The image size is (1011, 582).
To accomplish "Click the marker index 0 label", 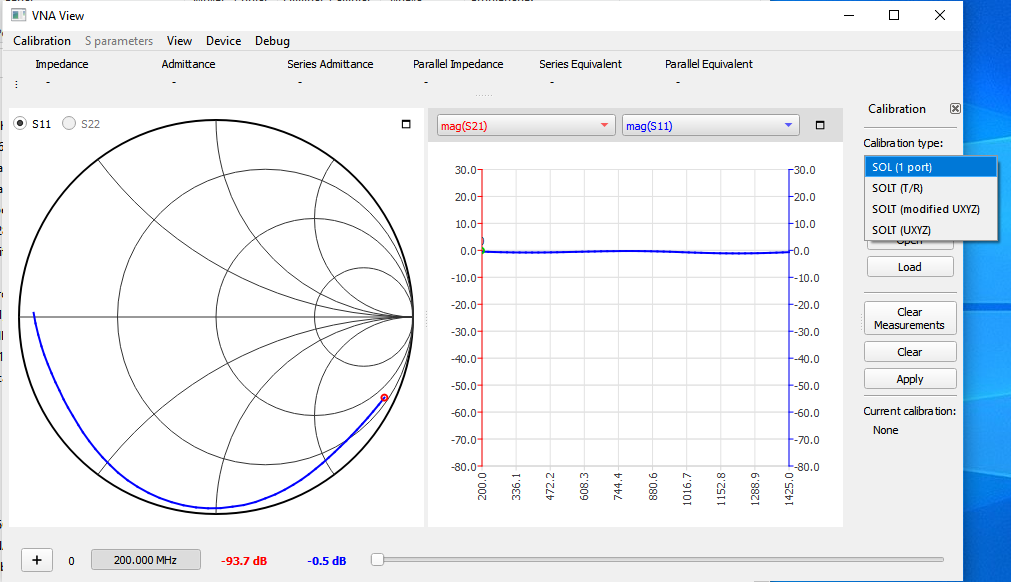I will (x=72, y=561).
